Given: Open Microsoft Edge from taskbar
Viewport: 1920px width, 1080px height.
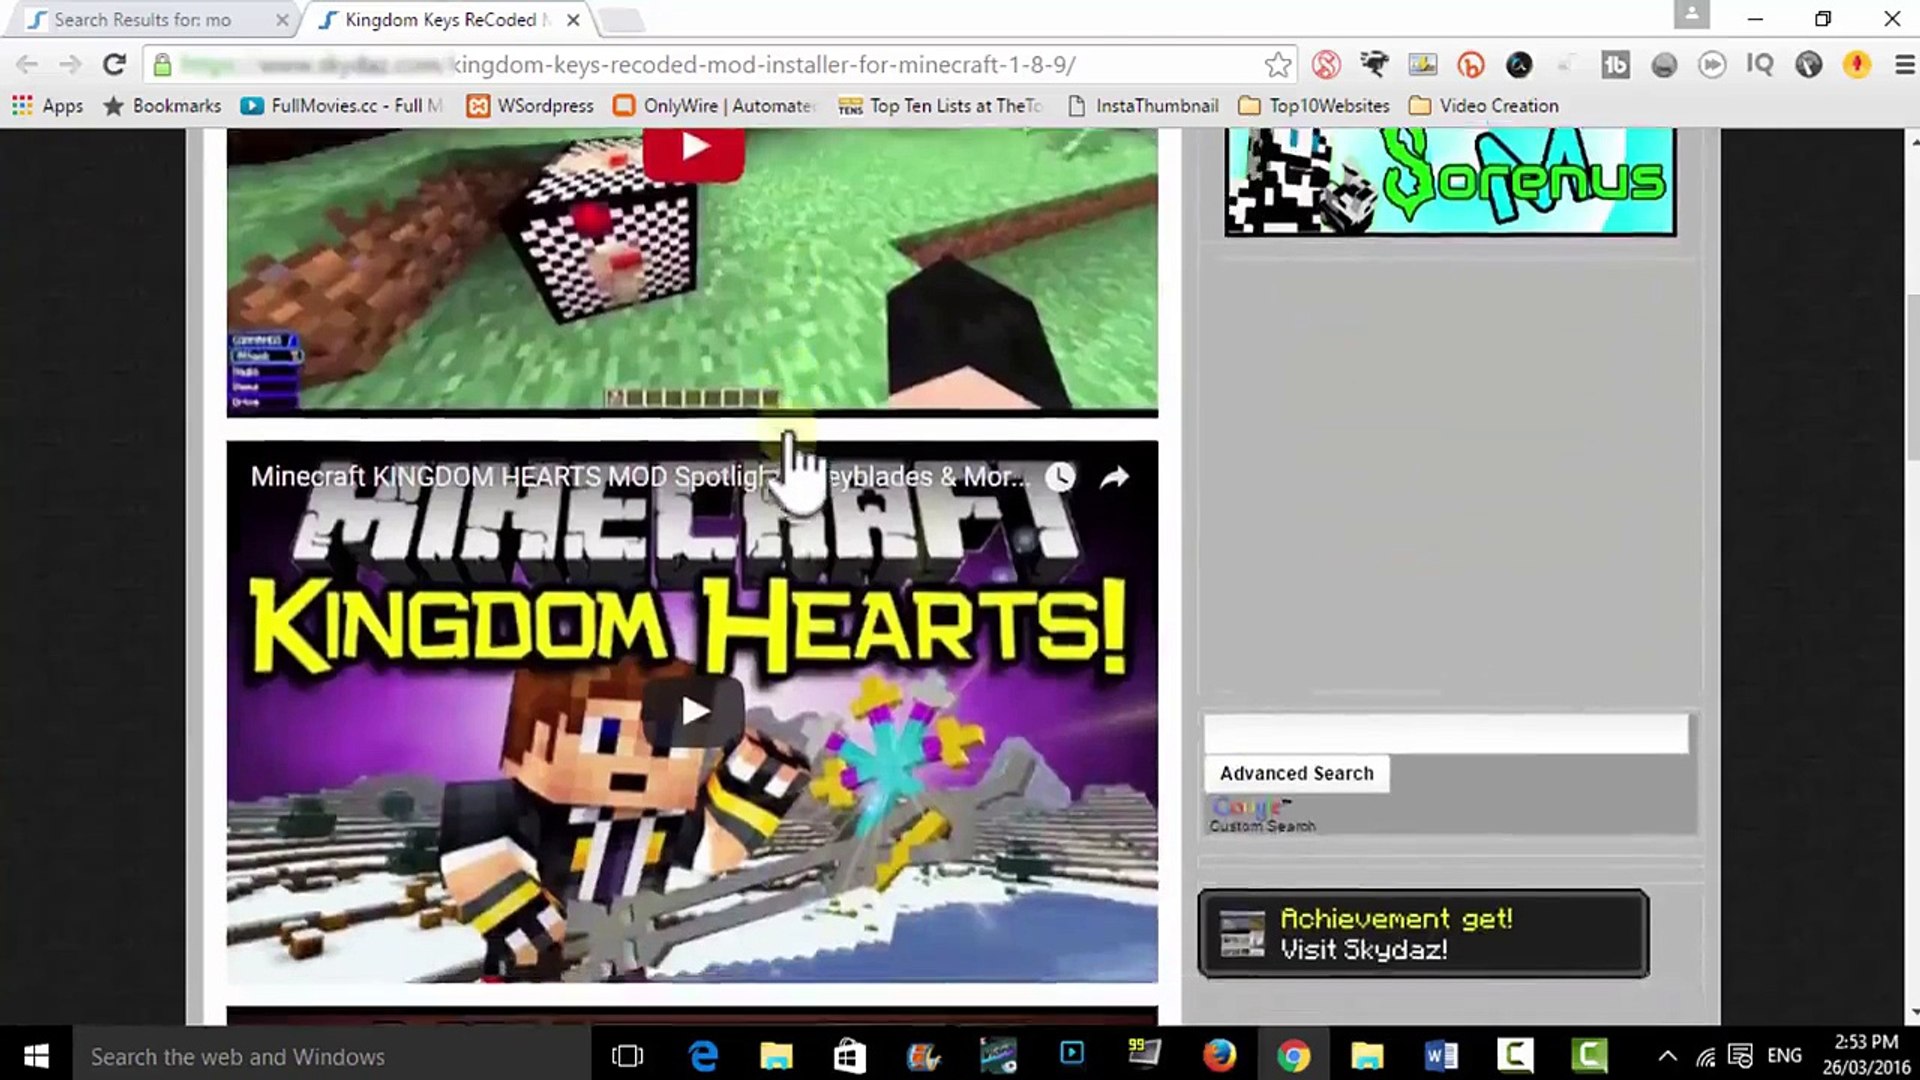Looking at the screenshot, I should [x=703, y=1055].
